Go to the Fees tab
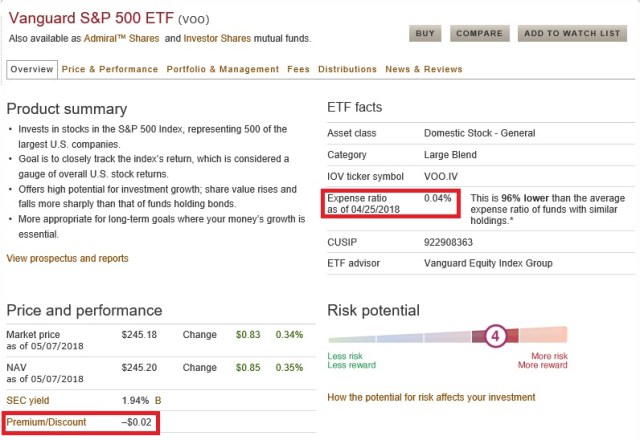Image resolution: width=640 pixels, height=440 pixels. (298, 69)
